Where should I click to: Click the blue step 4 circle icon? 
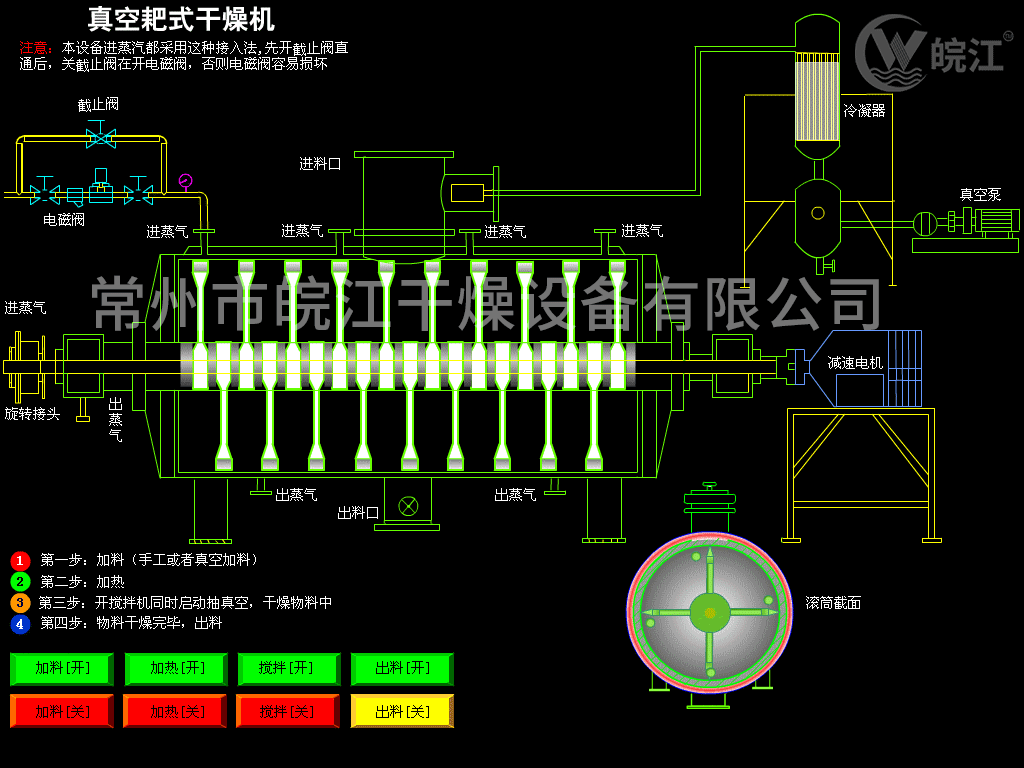[x=20, y=624]
